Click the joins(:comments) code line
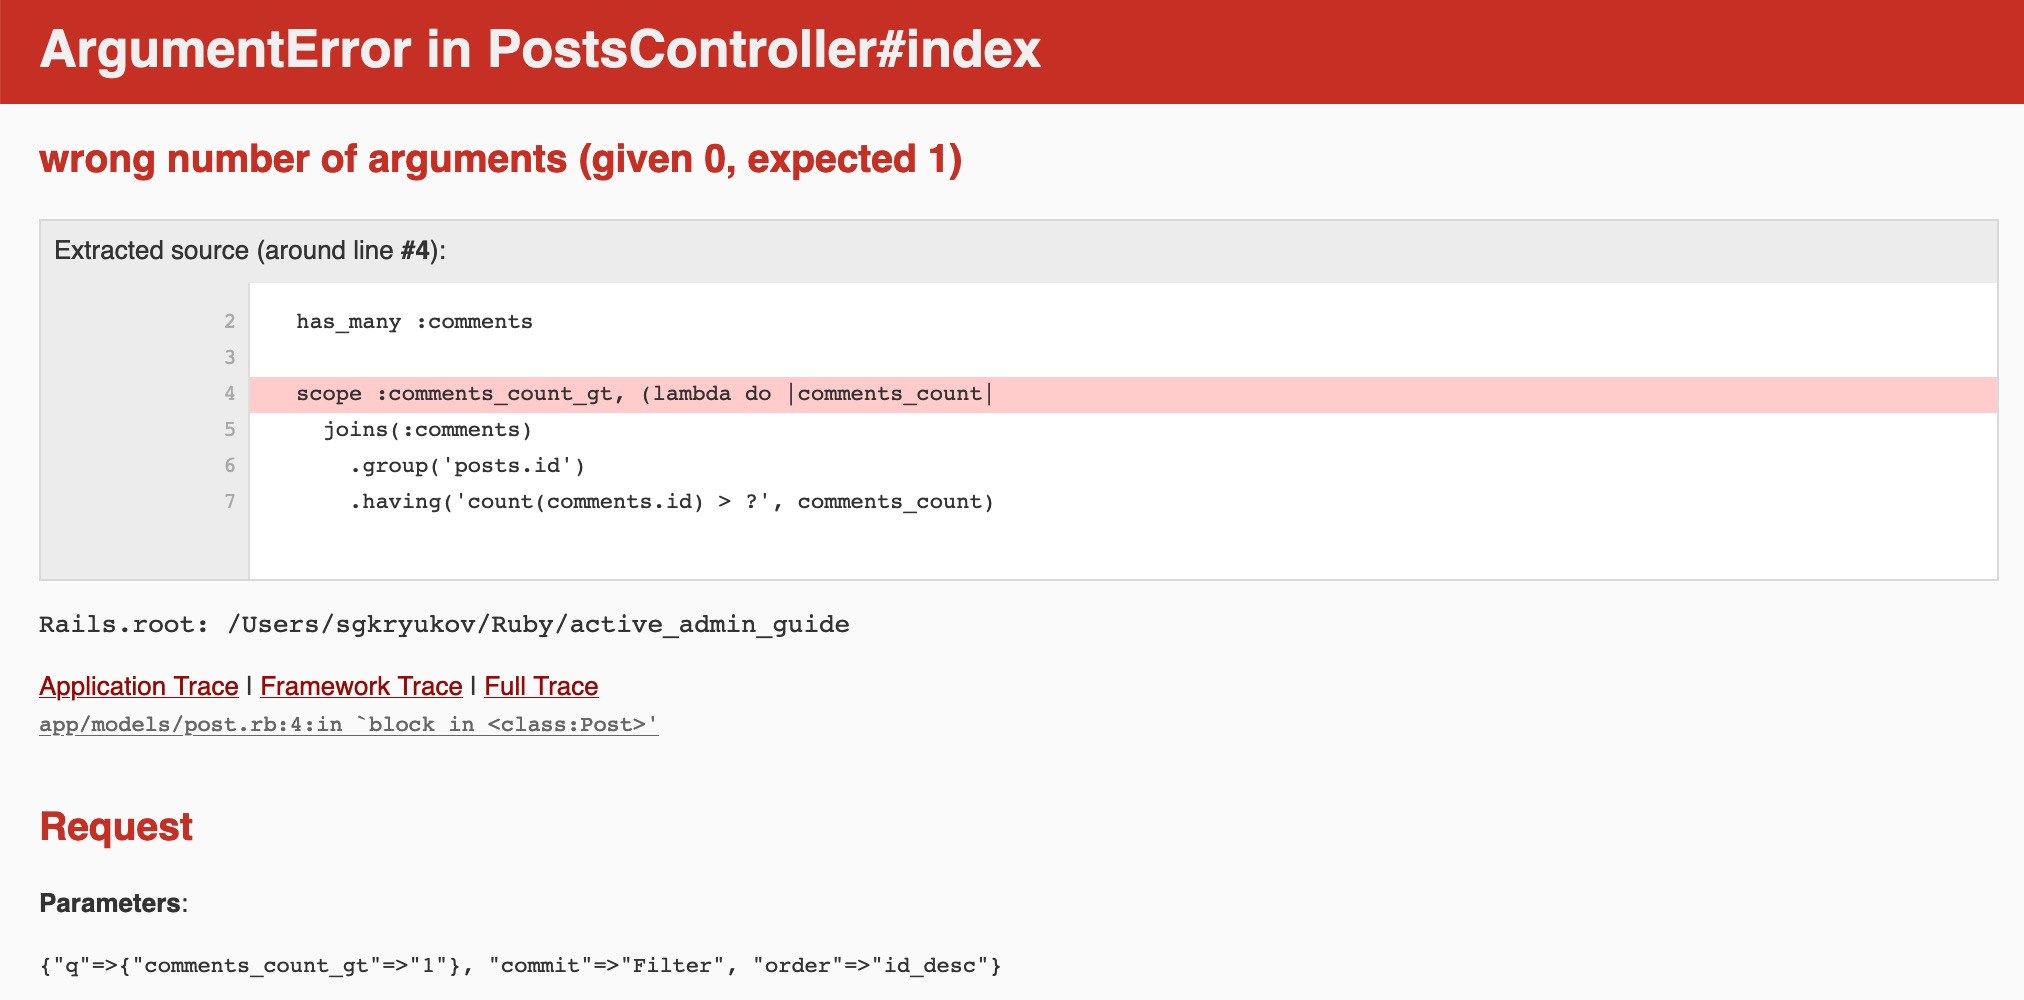This screenshot has width=2024, height=1000. (428, 430)
